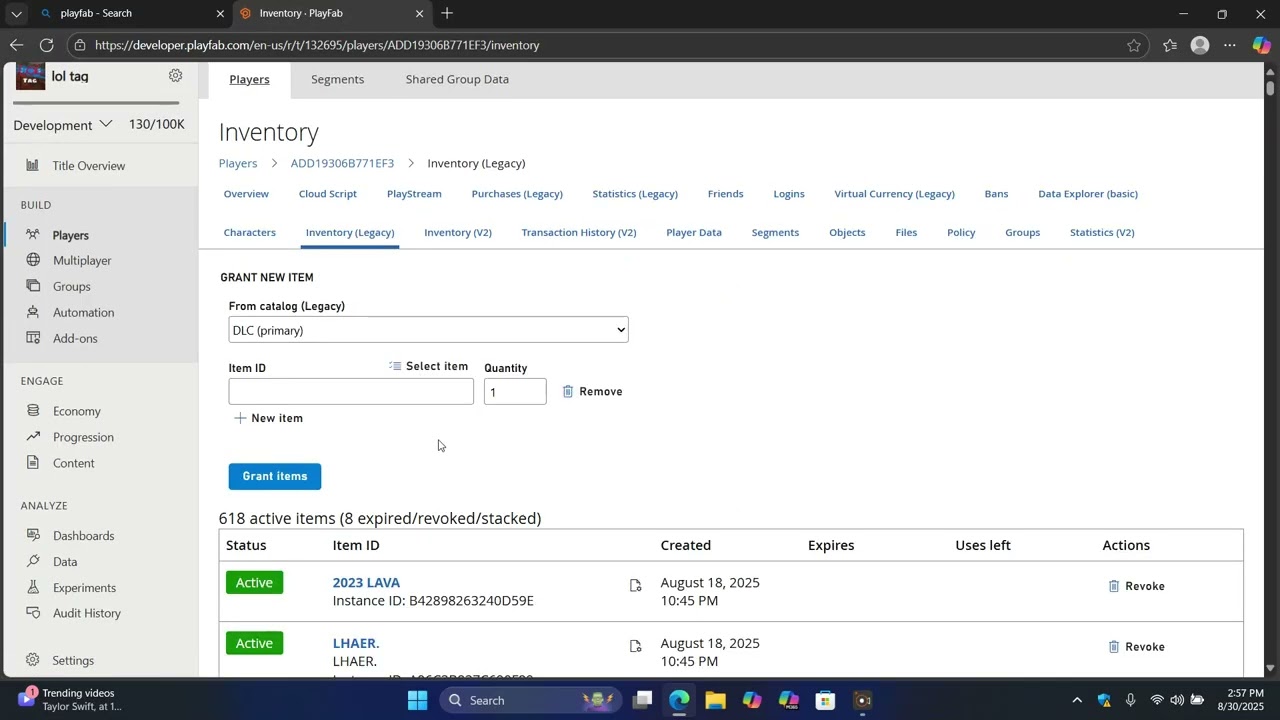Open the browser tab list chevron

pyautogui.click(x=16, y=14)
